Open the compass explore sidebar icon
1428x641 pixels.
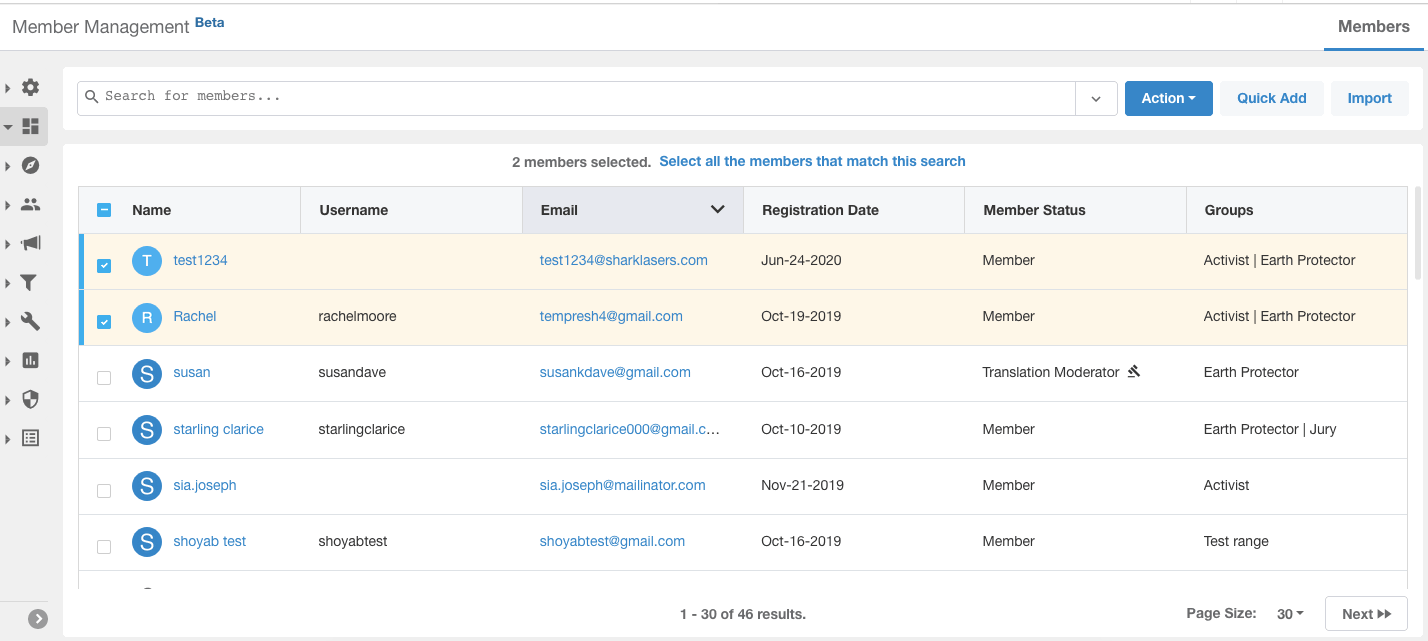tap(30, 166)
